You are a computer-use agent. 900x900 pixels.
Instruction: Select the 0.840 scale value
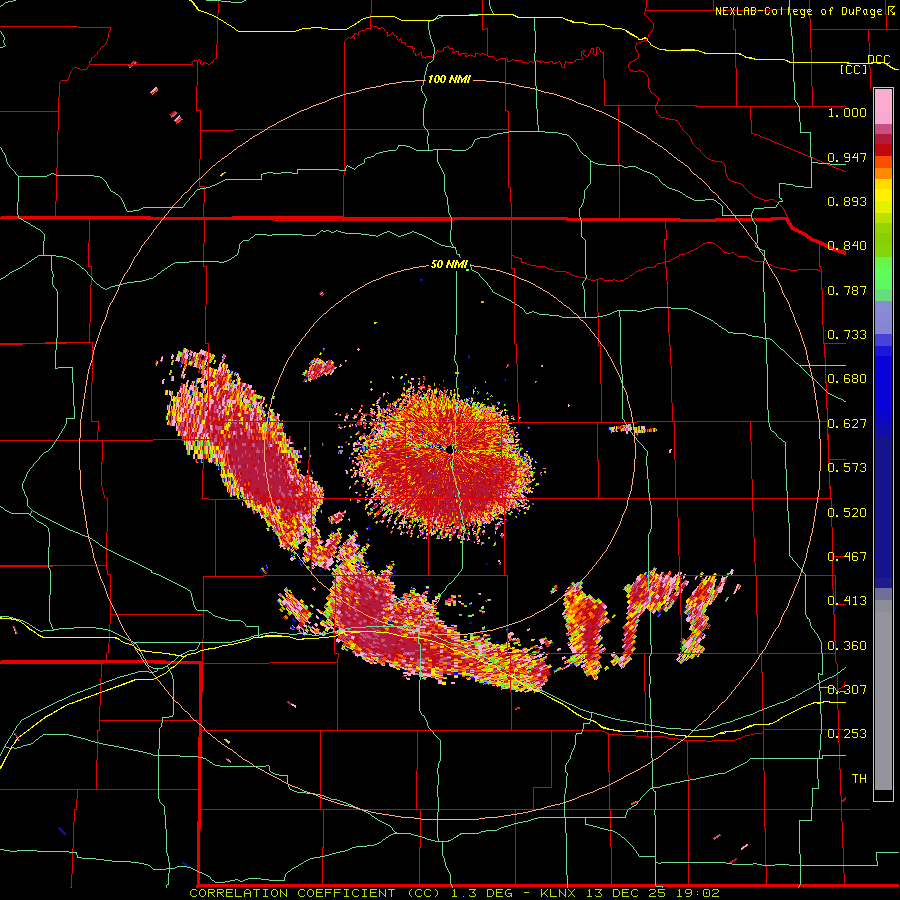pos(847,246)
